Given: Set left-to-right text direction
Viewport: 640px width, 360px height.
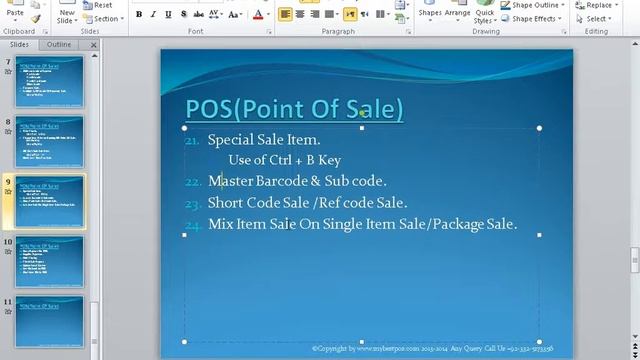Looking at the screenshot, I should pyautogui.click(x=350, y=14).
